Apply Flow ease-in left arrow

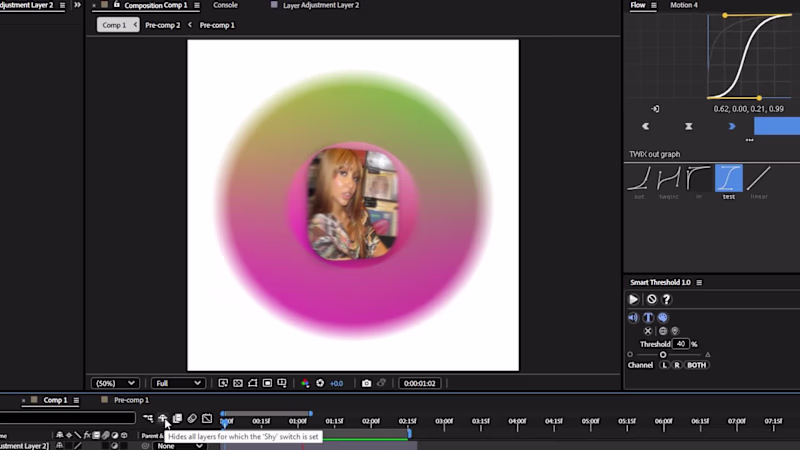pyautogui.click(x=645, y=126)
